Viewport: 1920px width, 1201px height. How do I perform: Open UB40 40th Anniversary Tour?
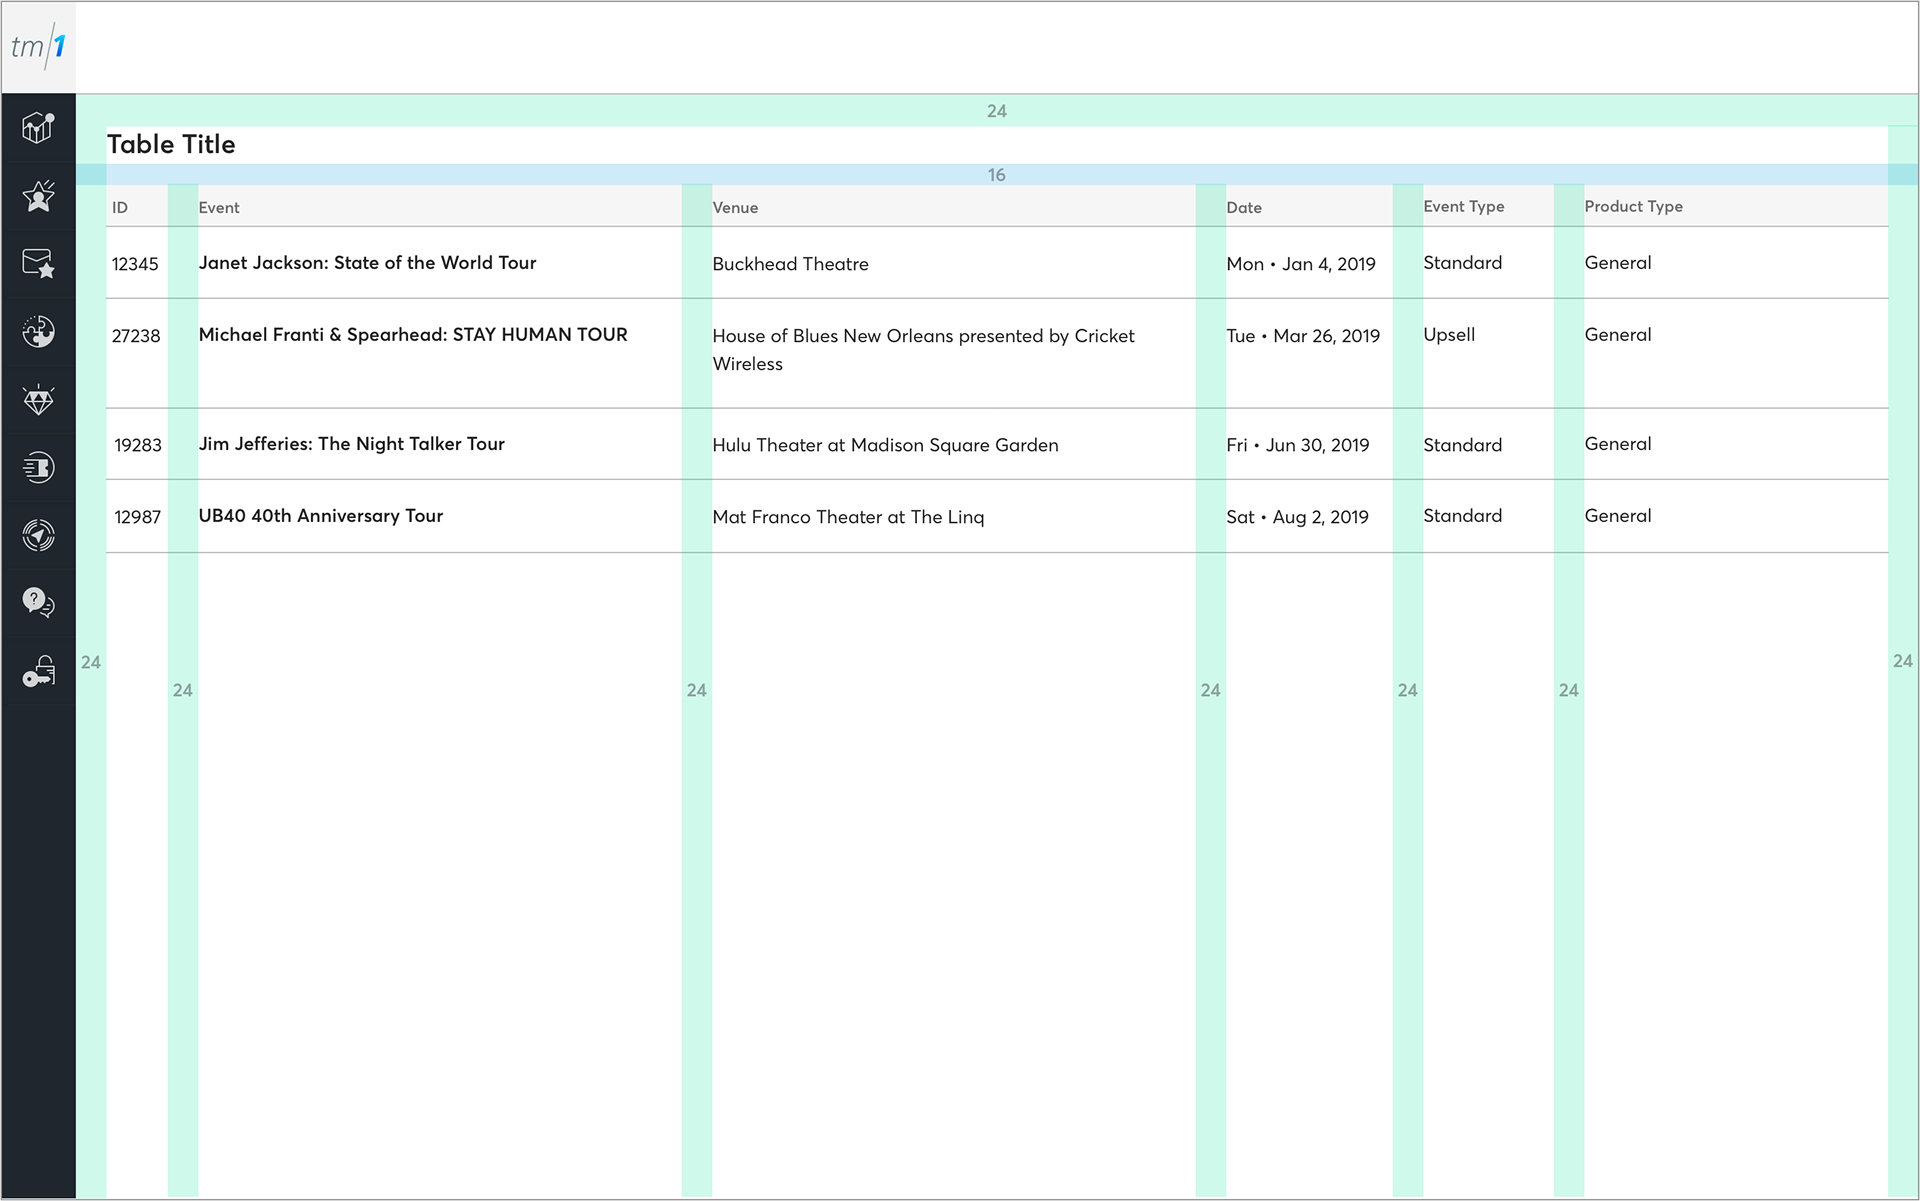pos(320,516)
